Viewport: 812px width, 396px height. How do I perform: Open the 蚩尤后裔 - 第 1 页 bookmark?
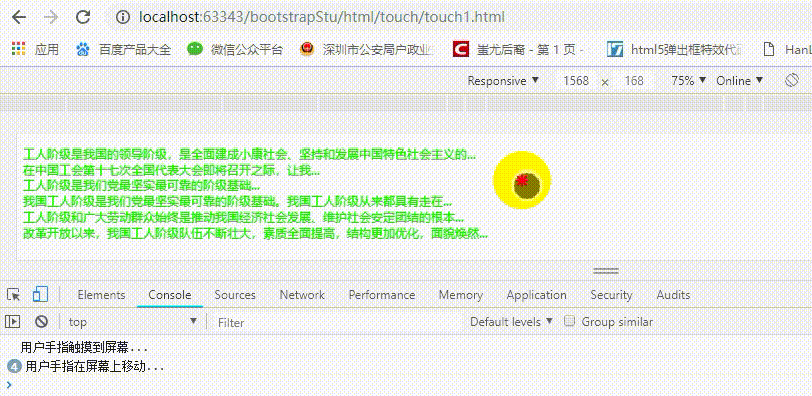click(x=519, y=50)
